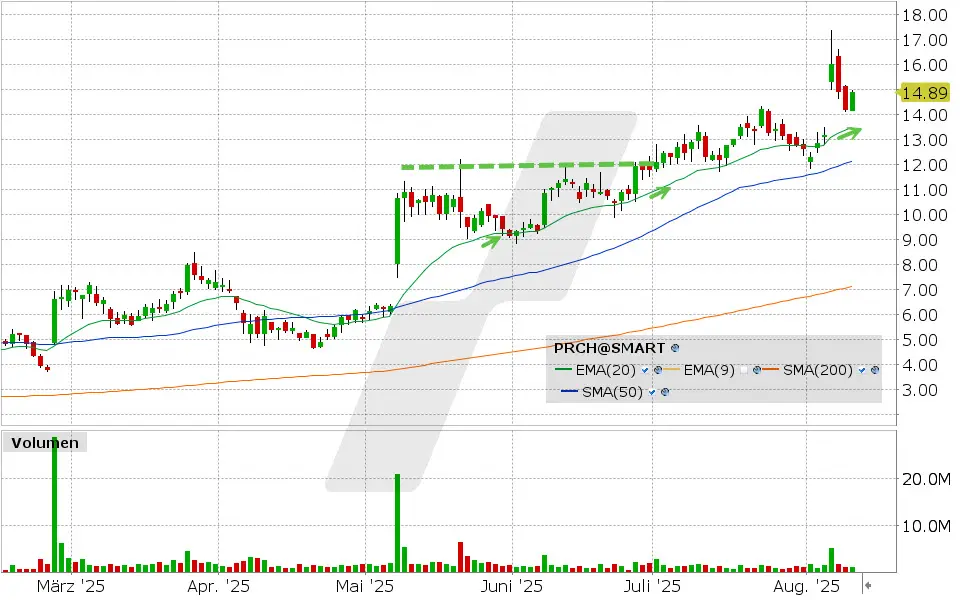Open settings icon for EMA(20)
This screenshot has height=600, width=960.
pyautogui.click(x=658, y=370)
